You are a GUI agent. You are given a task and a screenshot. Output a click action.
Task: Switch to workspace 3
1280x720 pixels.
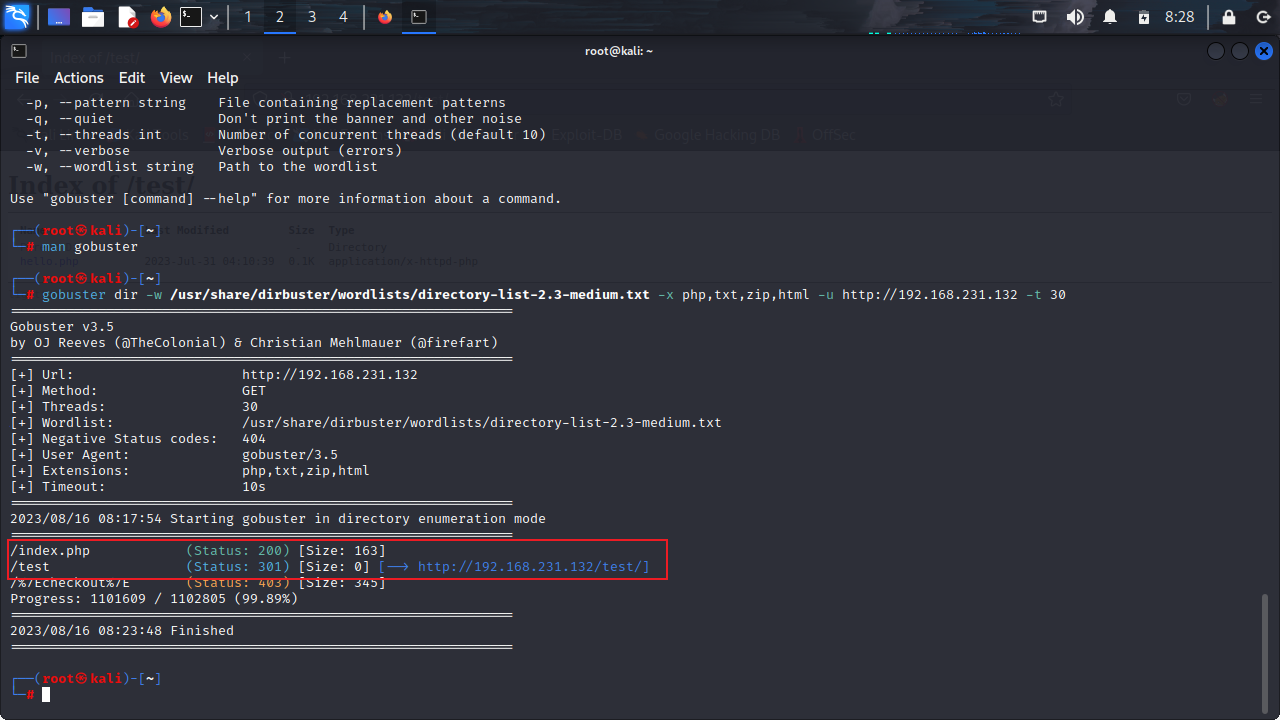coord(312,17)
